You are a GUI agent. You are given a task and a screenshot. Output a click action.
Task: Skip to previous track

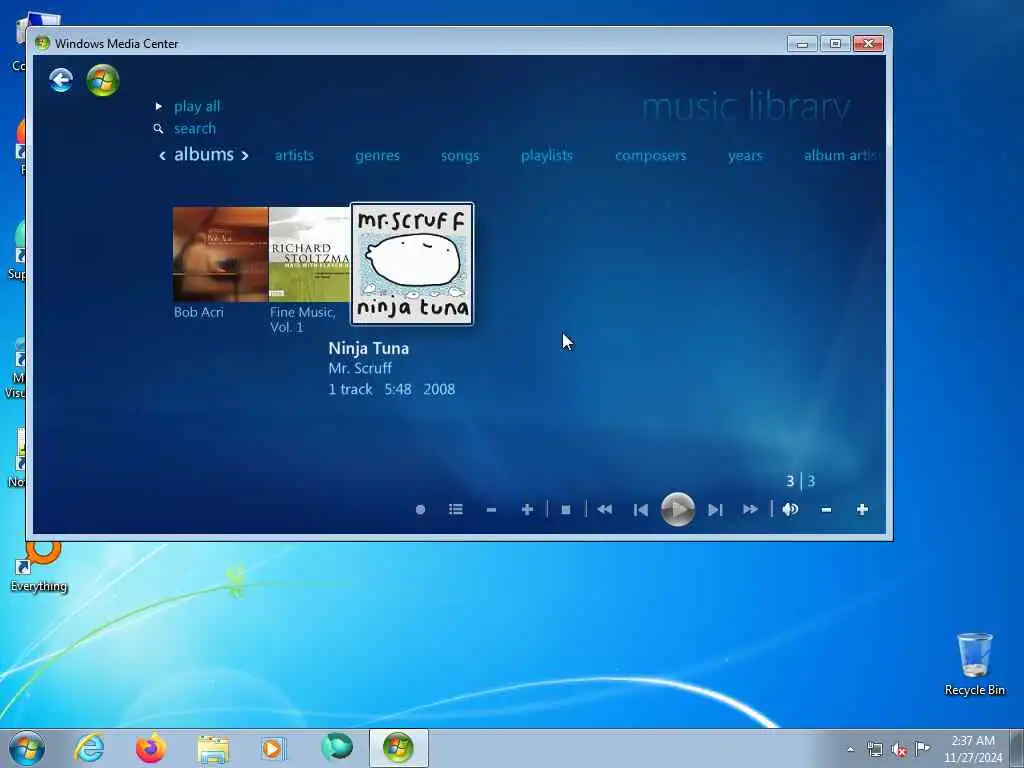point(641,509)
